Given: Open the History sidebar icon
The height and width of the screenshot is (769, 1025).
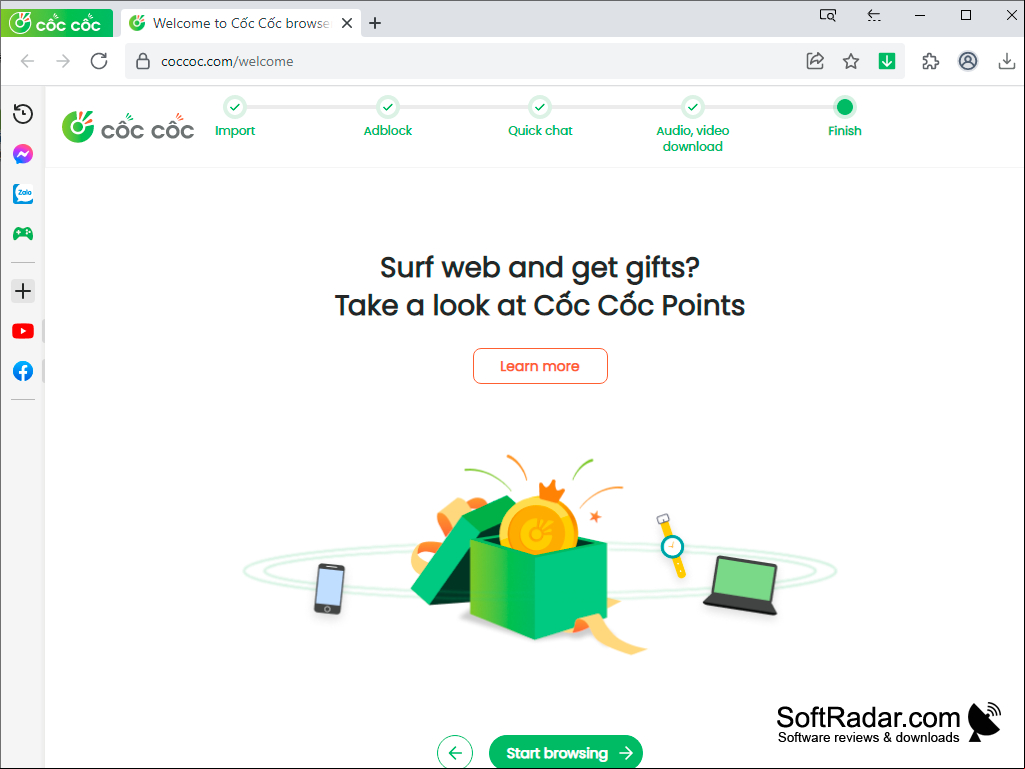Looking at the screenshot, I should click(23, 114).
